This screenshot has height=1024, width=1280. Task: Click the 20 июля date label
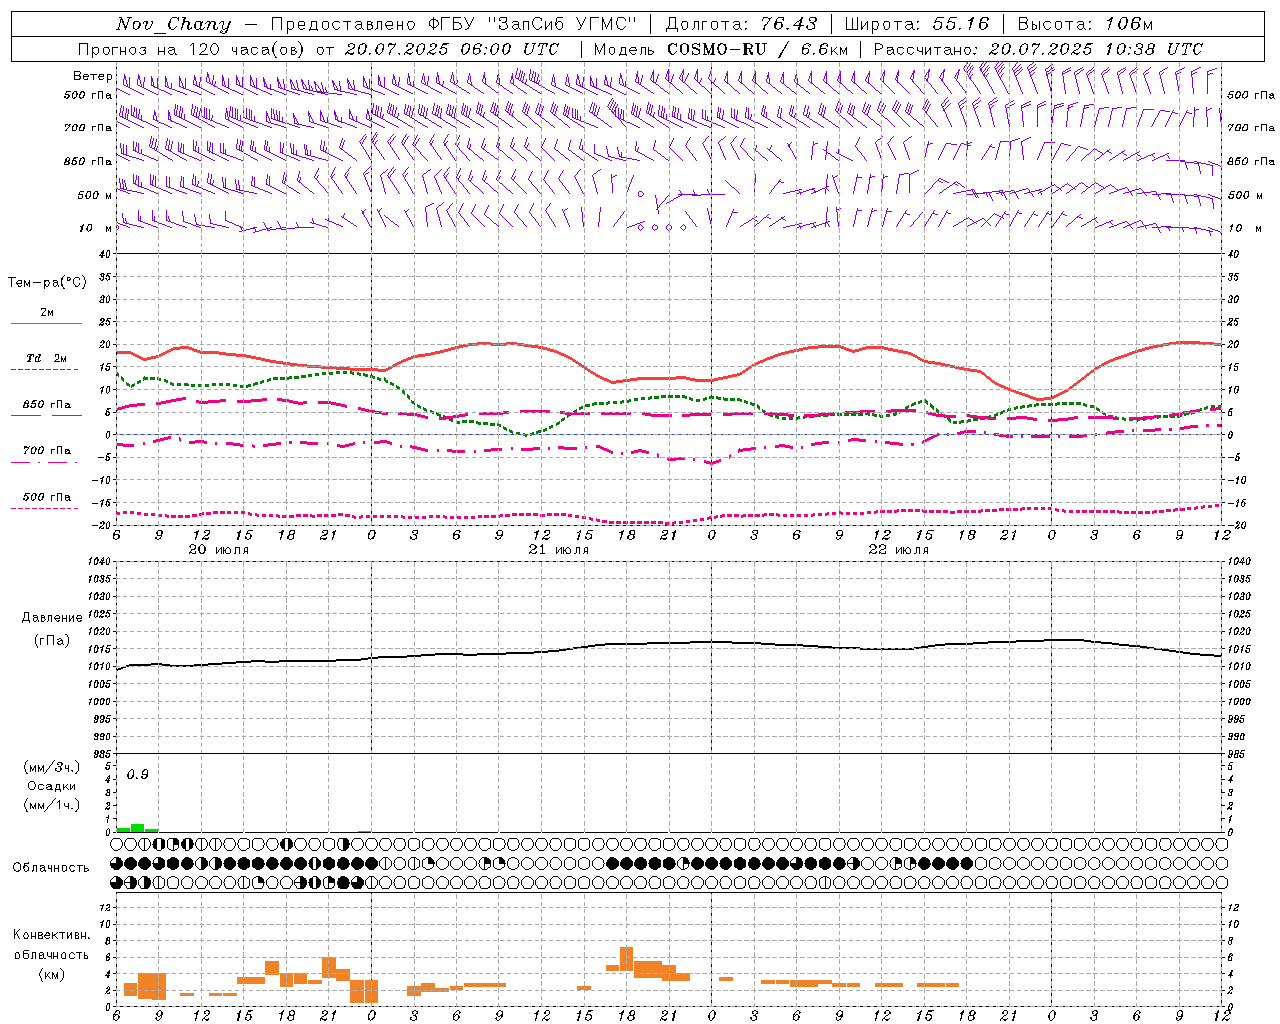(x=219, y=550)
